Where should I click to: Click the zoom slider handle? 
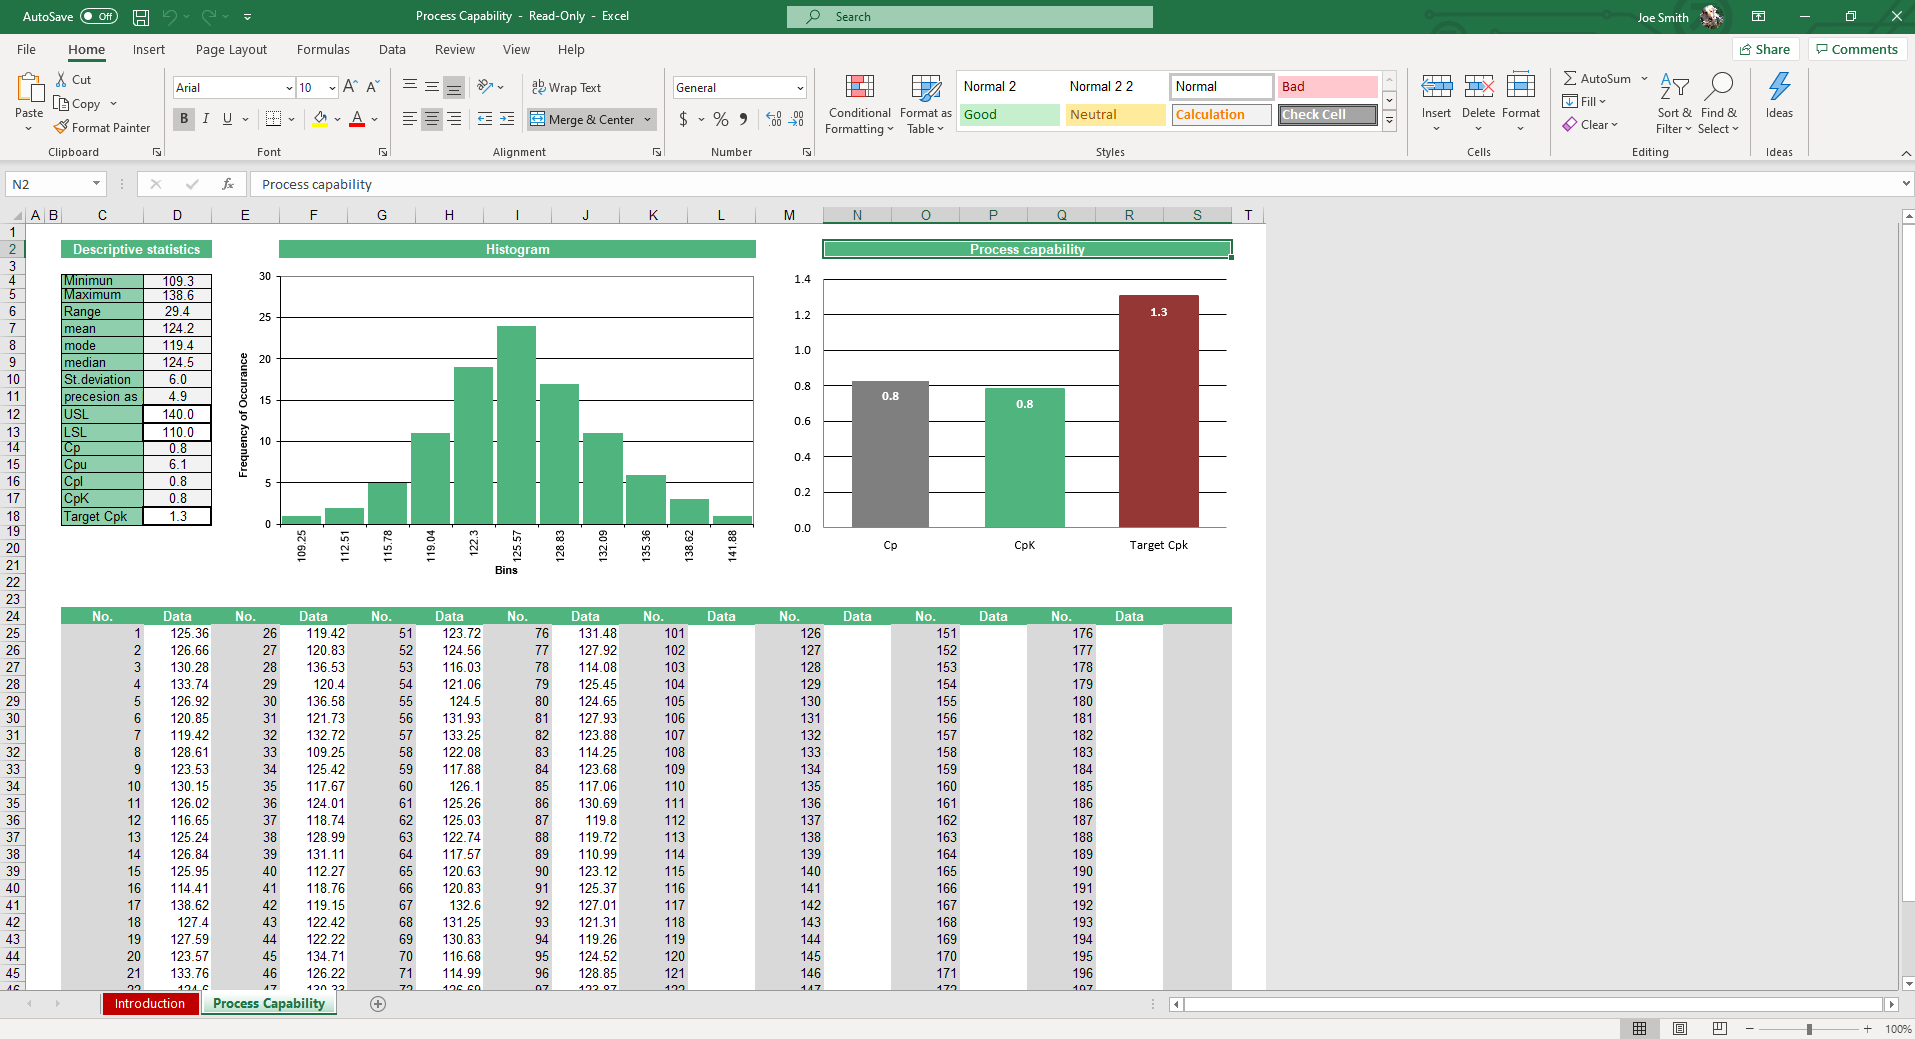pos(1808,1029)
